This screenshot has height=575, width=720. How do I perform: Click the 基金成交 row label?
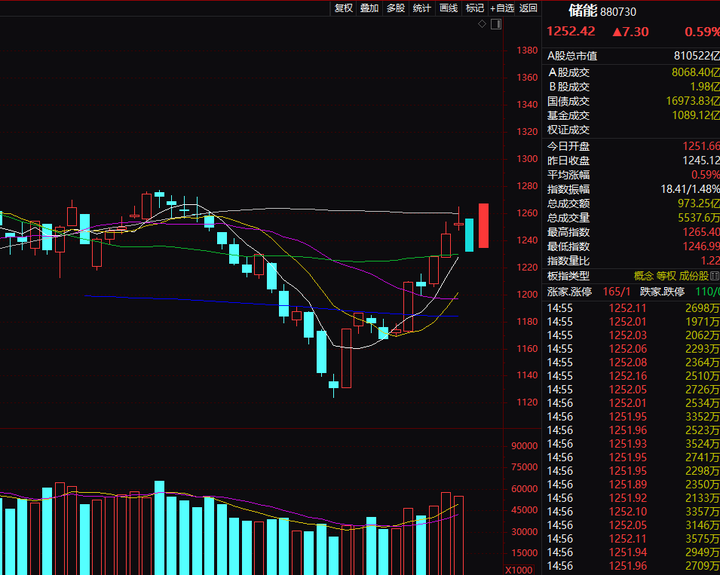click(568, 116)
